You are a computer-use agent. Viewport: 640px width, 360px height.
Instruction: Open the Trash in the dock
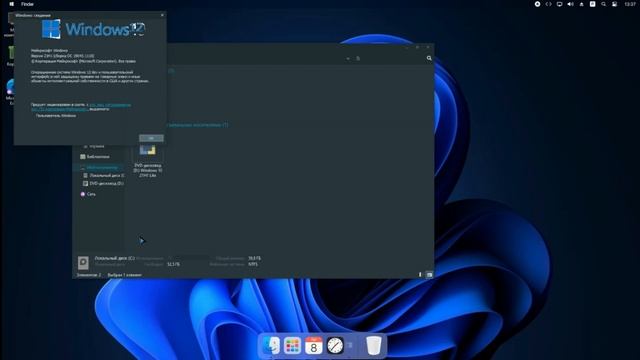point(373,346)
